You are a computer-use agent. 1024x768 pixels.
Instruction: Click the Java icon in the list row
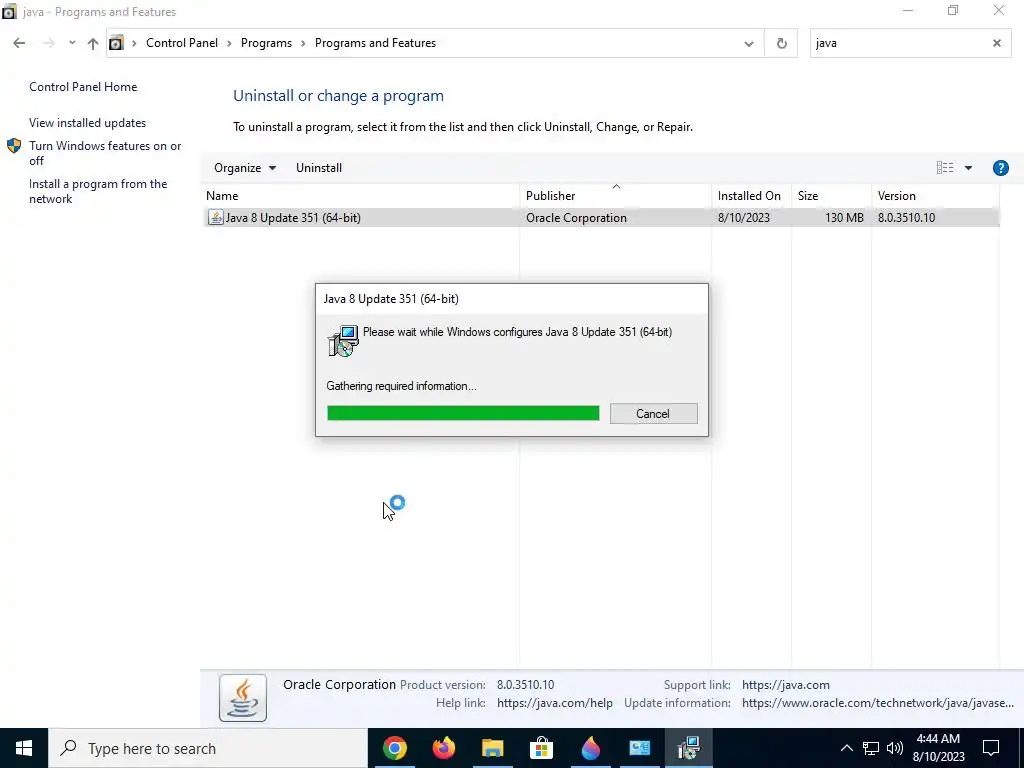pyautogui.click(x=215, y=217)
